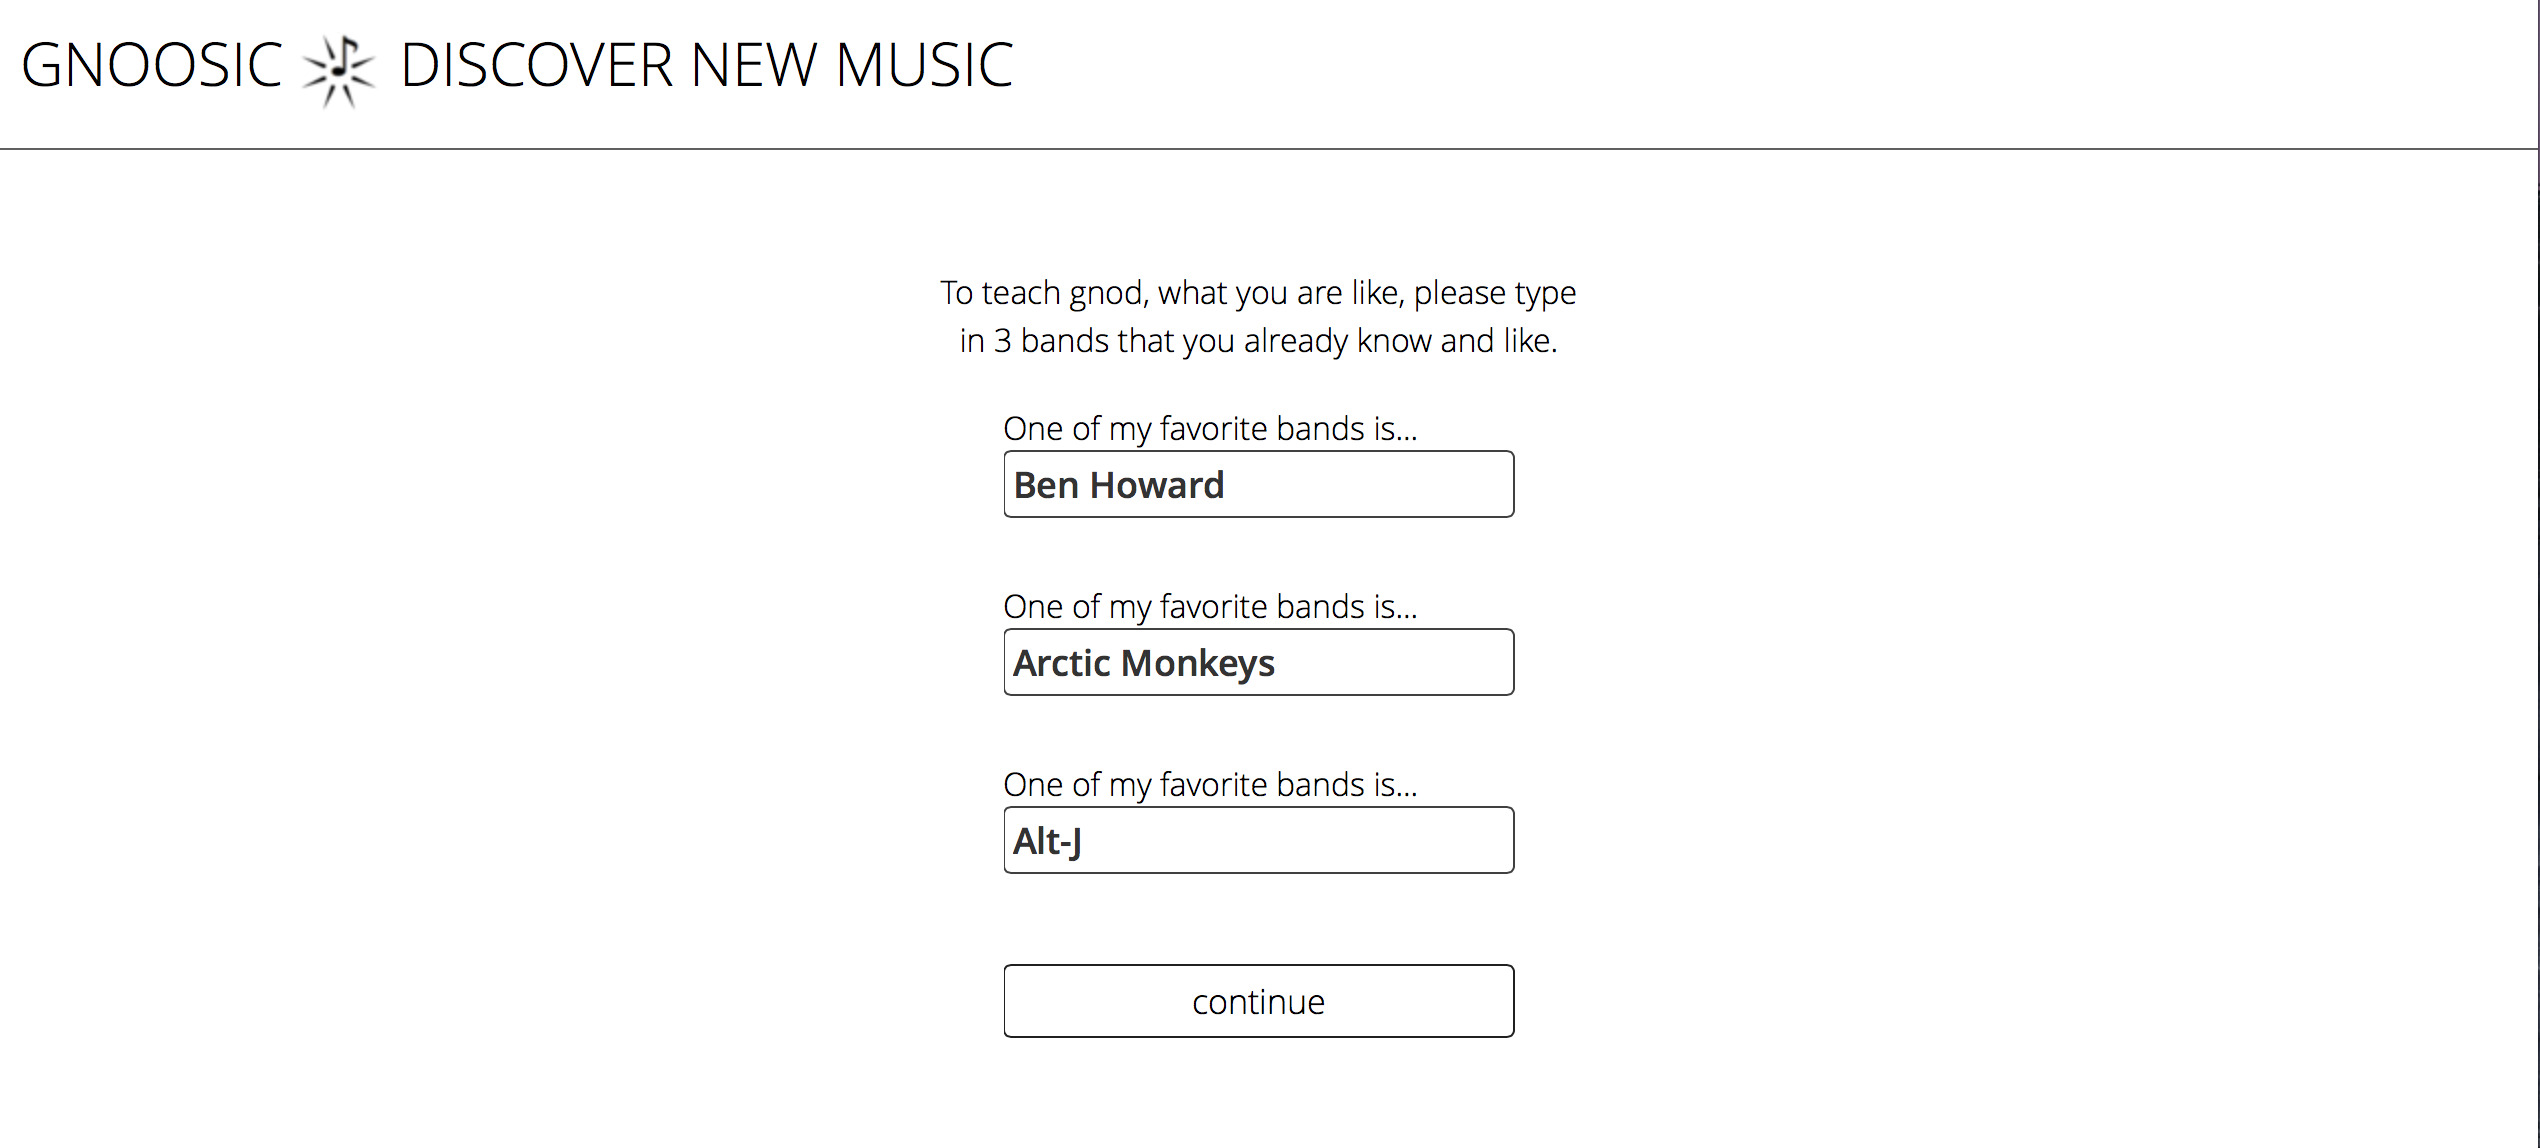The width and height of the screenshot is (2540, 1148).
Task: Click the DISCOVER NEW MUSIC heading
Action: pyautogui.click(x=707, y=66)
